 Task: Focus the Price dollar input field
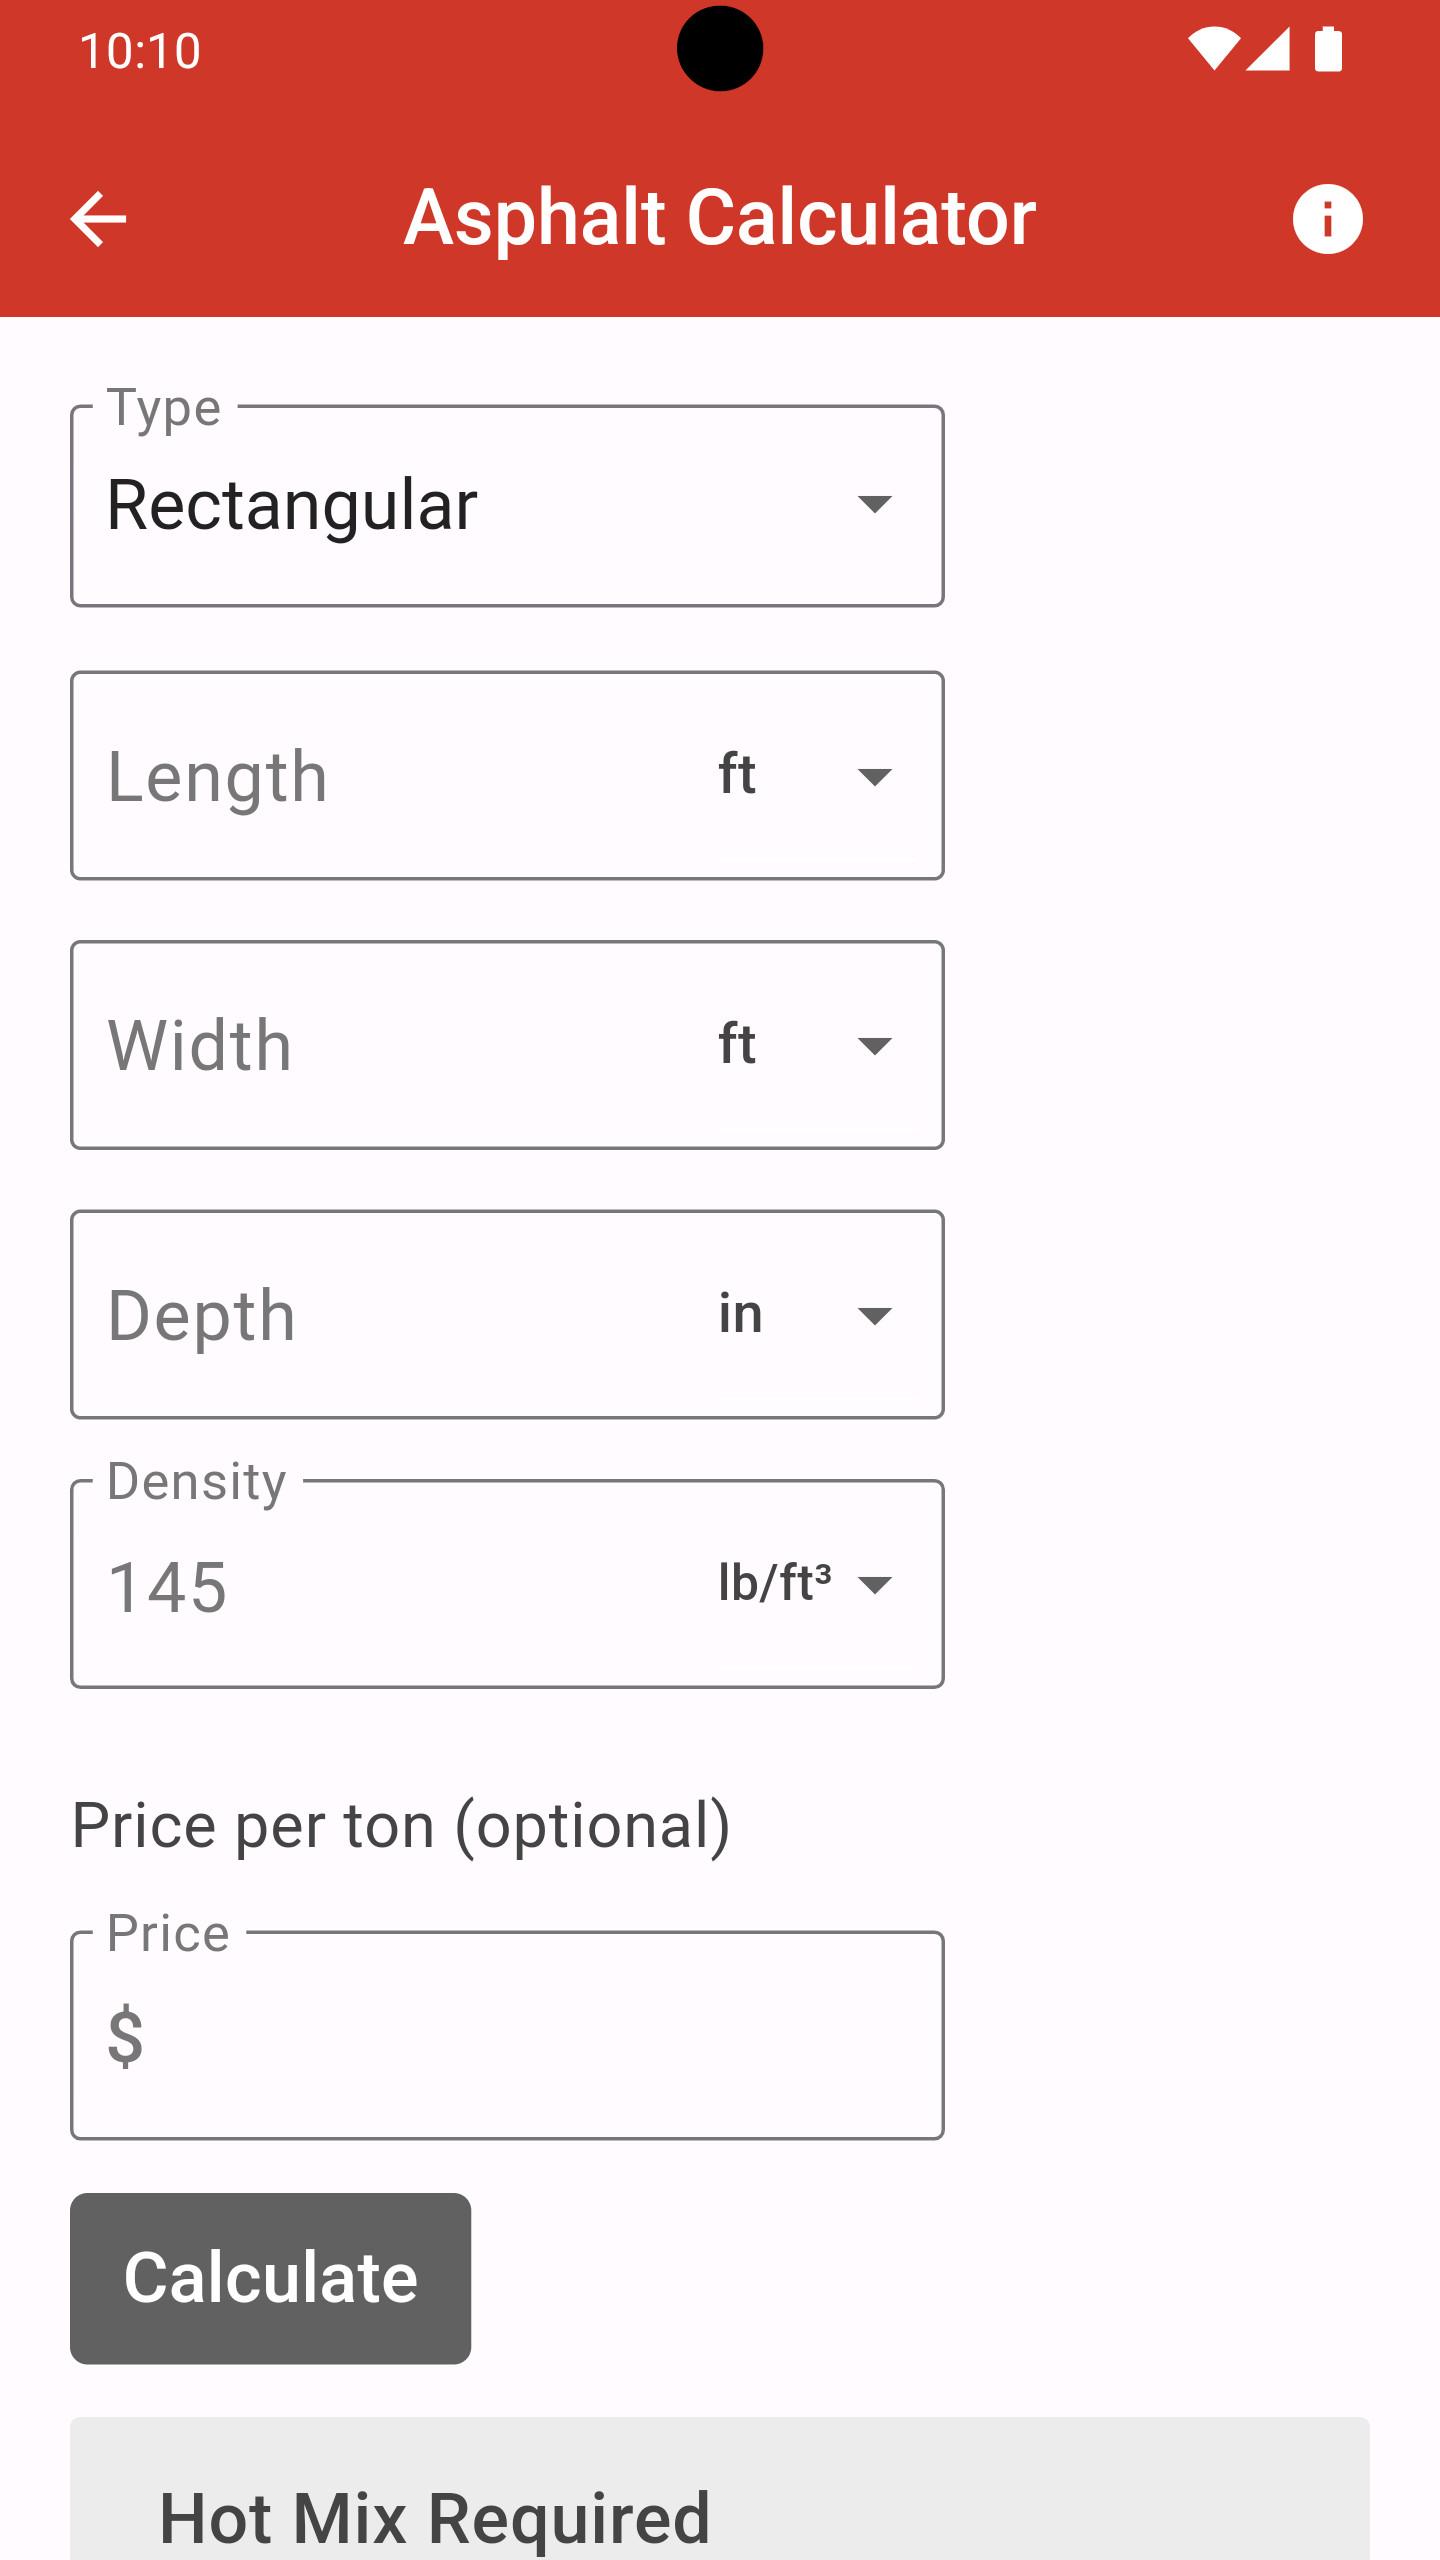pos(507,2036)
